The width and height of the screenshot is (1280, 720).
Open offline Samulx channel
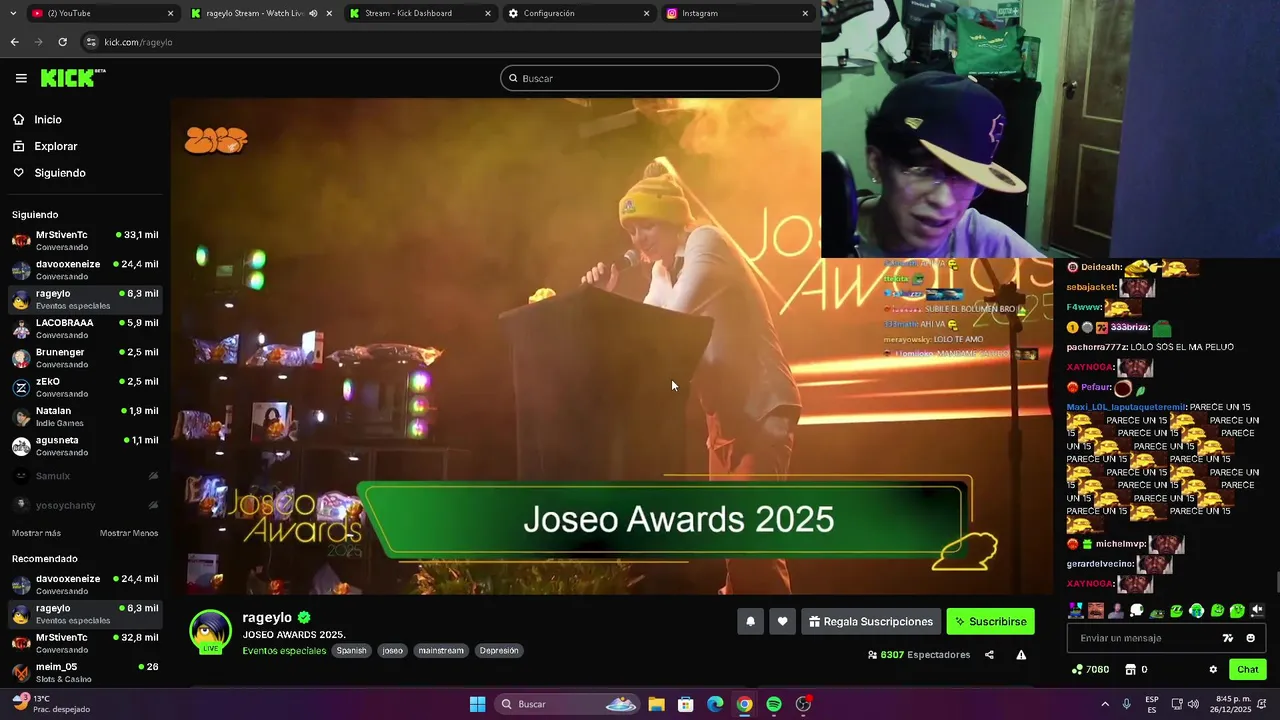point(85,476)
